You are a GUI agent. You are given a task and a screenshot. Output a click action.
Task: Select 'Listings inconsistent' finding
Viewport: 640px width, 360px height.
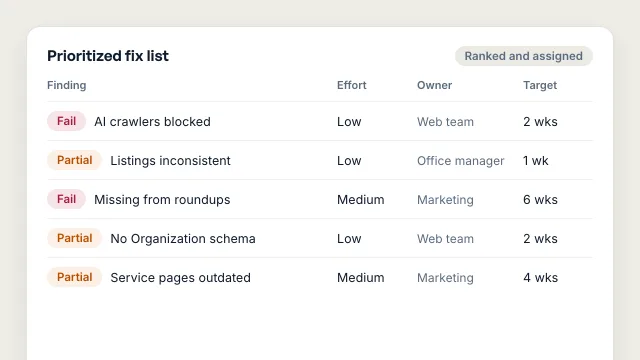(170, 160)
